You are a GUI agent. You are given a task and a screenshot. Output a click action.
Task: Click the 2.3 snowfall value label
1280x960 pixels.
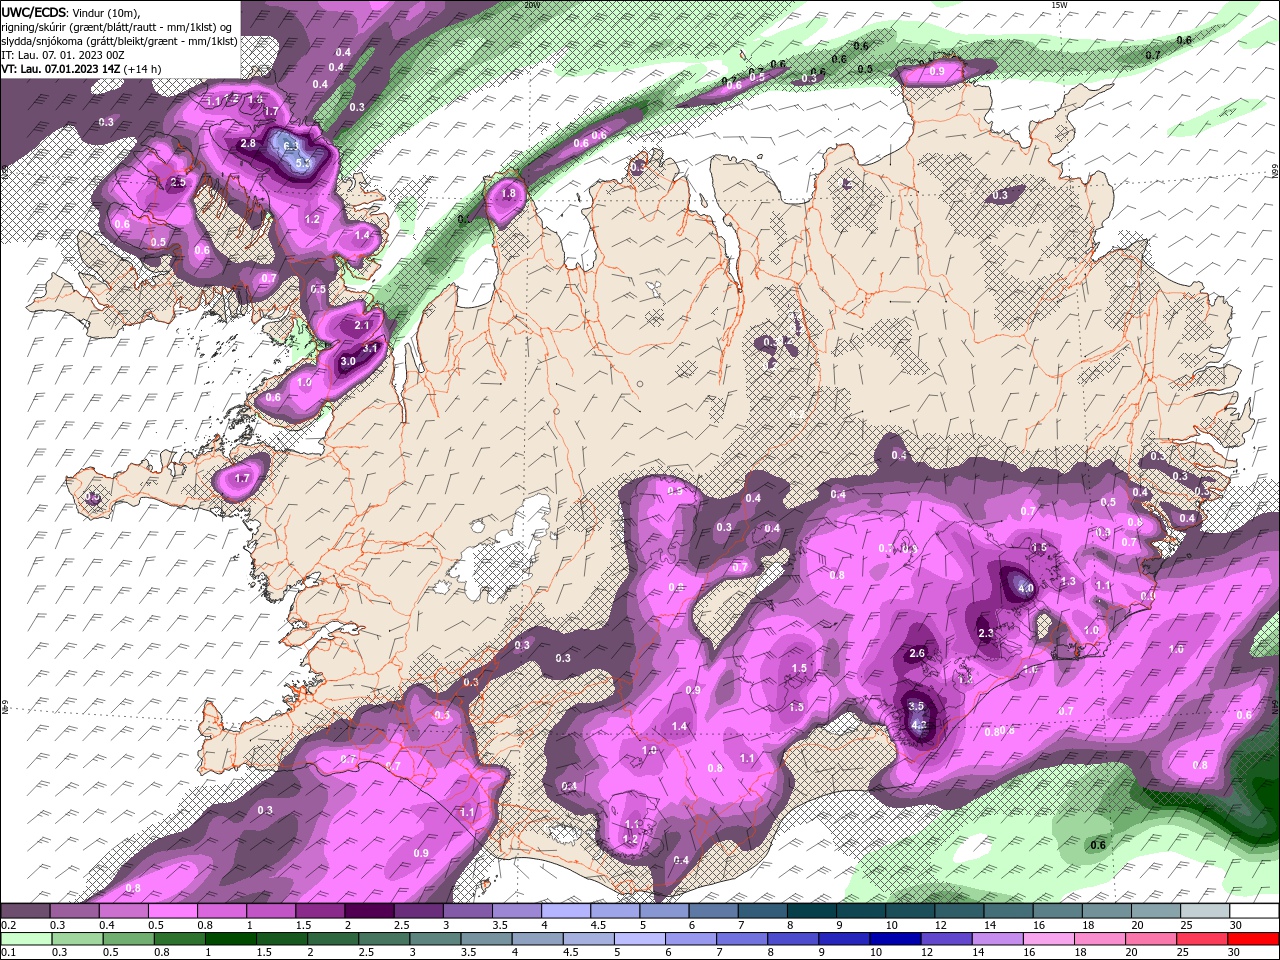(x=985, y=633)
